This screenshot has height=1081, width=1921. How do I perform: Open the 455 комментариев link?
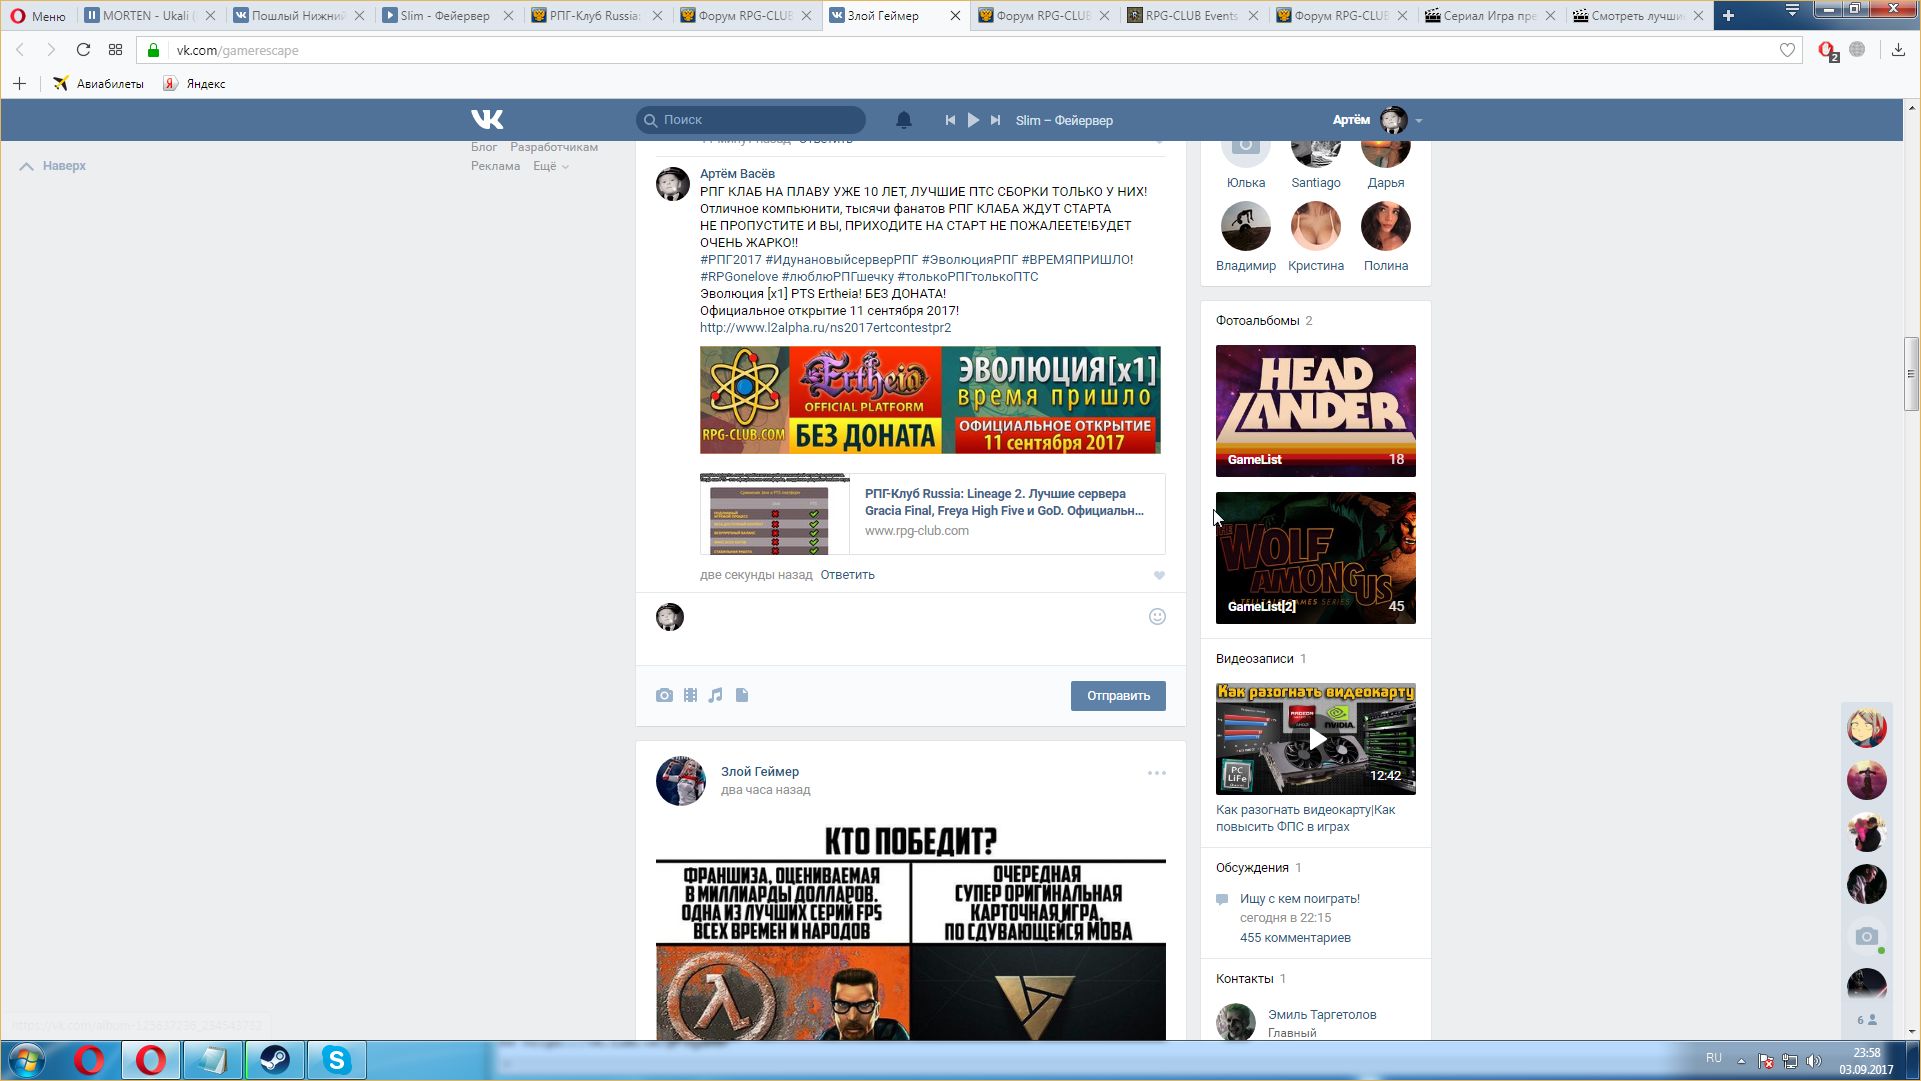tap(1295, 938)
